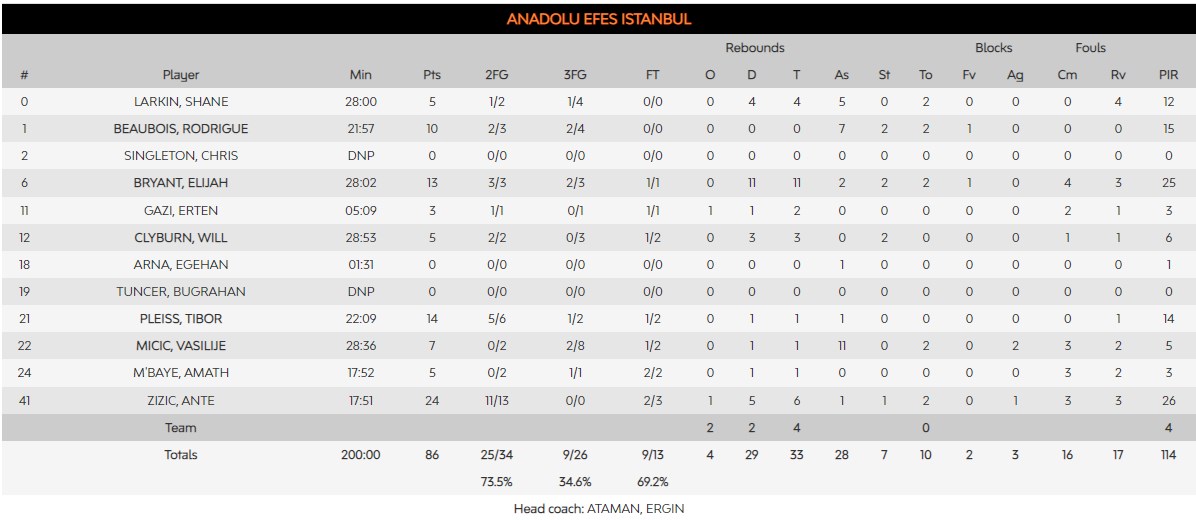Click M'BAYE, AMATH player name
The image size is (1196, 520).
[x=181, y=373]
